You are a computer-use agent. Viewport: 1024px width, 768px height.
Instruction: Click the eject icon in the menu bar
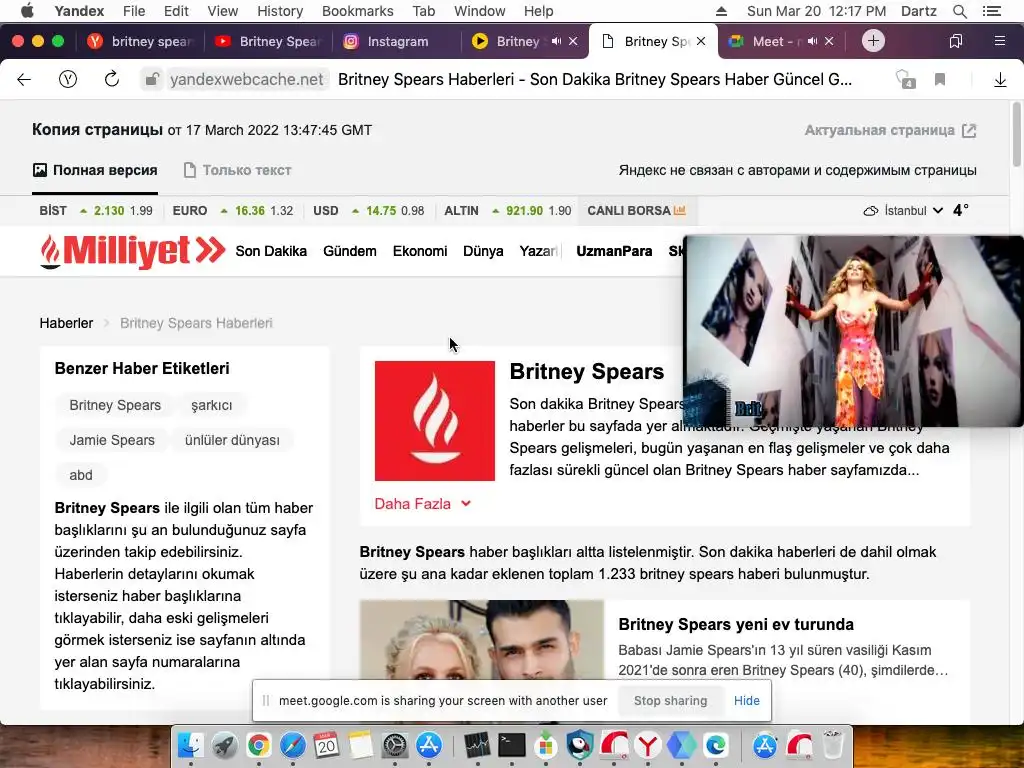[721, 11]
